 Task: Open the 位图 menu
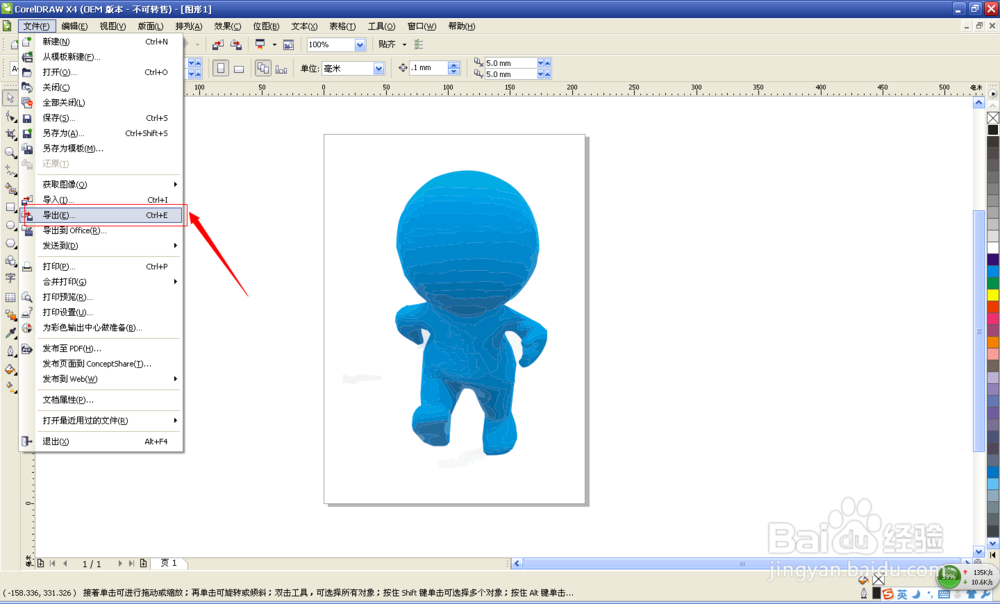(266, 26)
